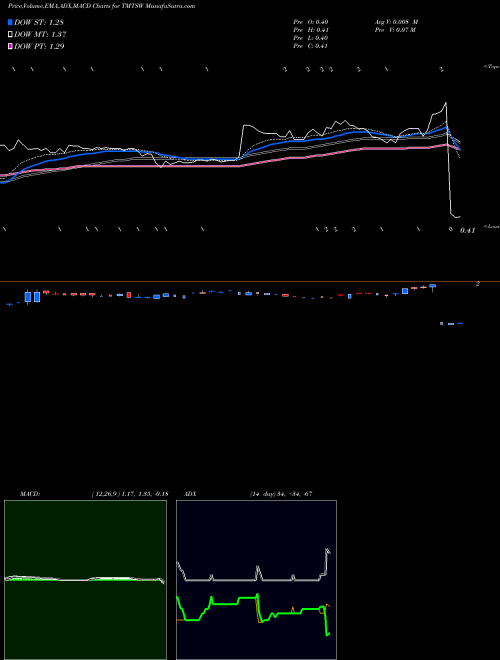Click the 'Pre L: 0.40' low value

pyautogui.click(x=311, y=38)
